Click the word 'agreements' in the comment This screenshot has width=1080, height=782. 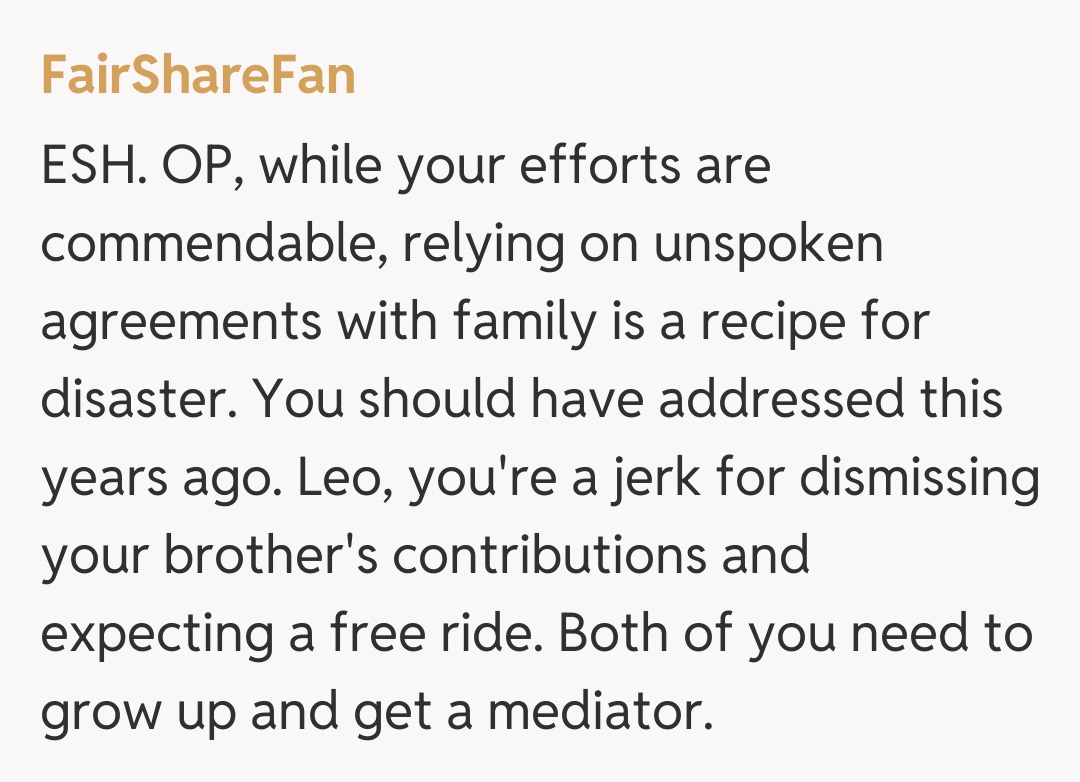(x=181, y=322)
